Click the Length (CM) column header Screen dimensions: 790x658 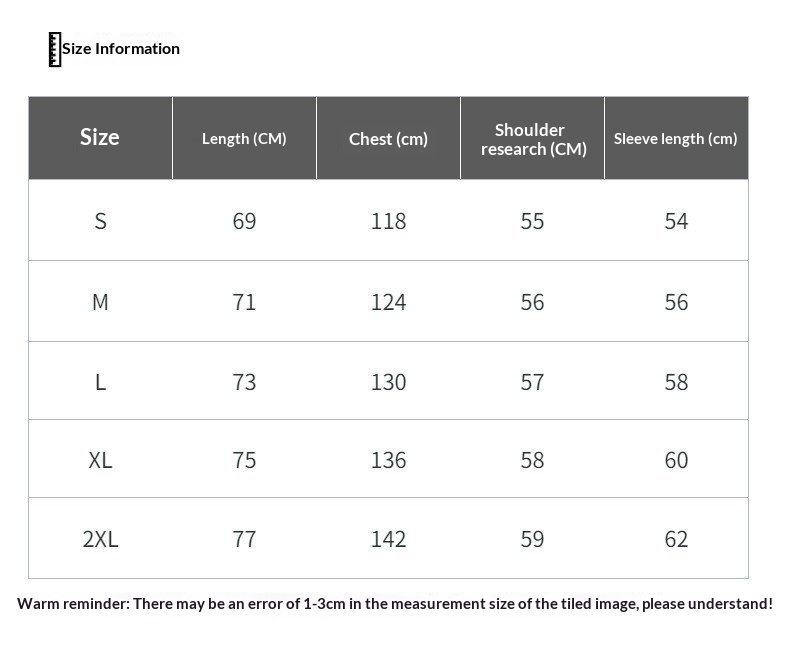click(244, 139)
